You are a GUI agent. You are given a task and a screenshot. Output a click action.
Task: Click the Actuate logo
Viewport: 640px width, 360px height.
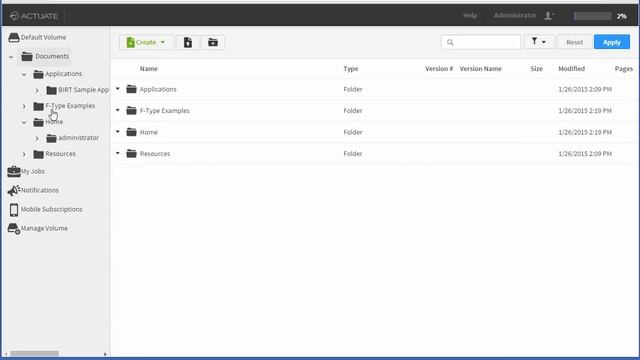[34, 16]
